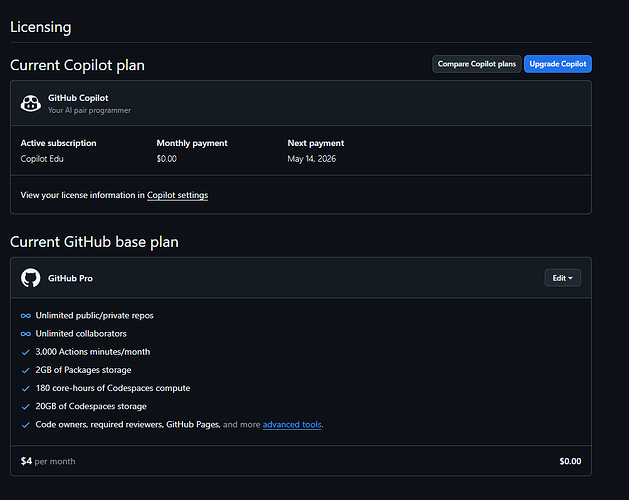Click checkmark beside 180 core-hours of Codespaces
This screenshot has height=500, width=629.
pyautogui.click(x=26, y=388)
